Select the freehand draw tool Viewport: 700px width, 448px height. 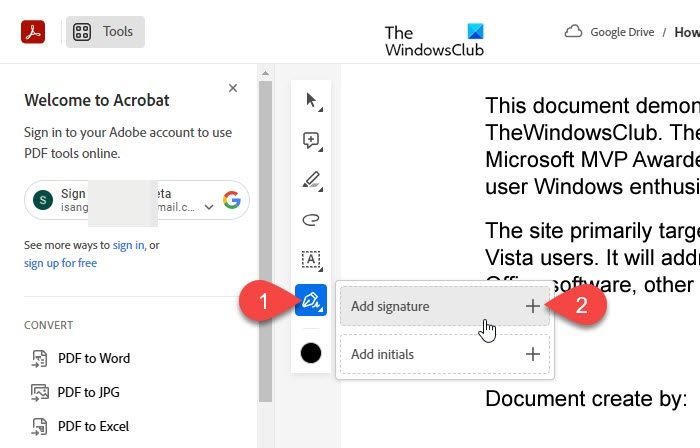[x=311, y=220]
